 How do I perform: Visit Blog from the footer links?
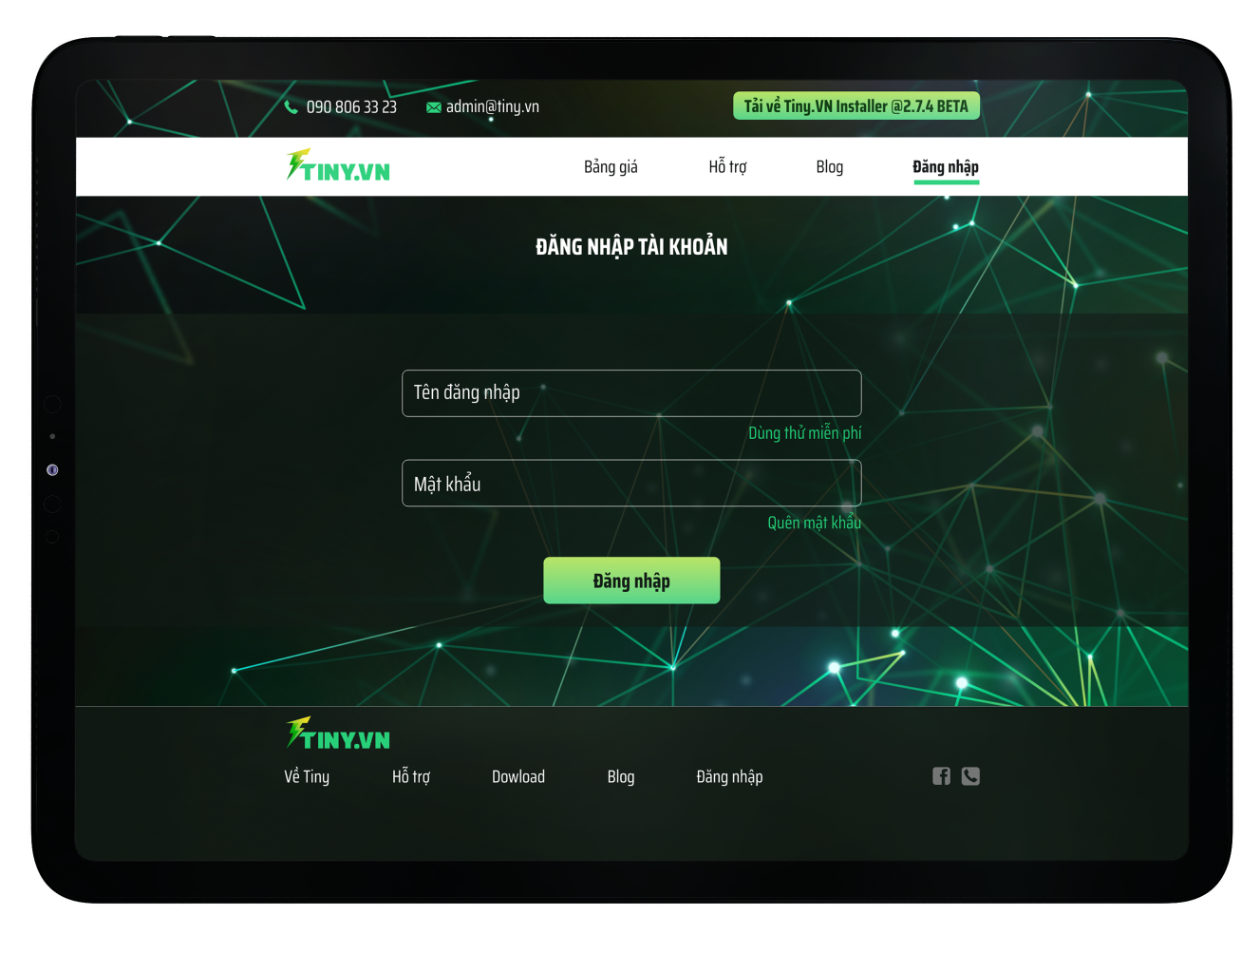tap(620, 777)
